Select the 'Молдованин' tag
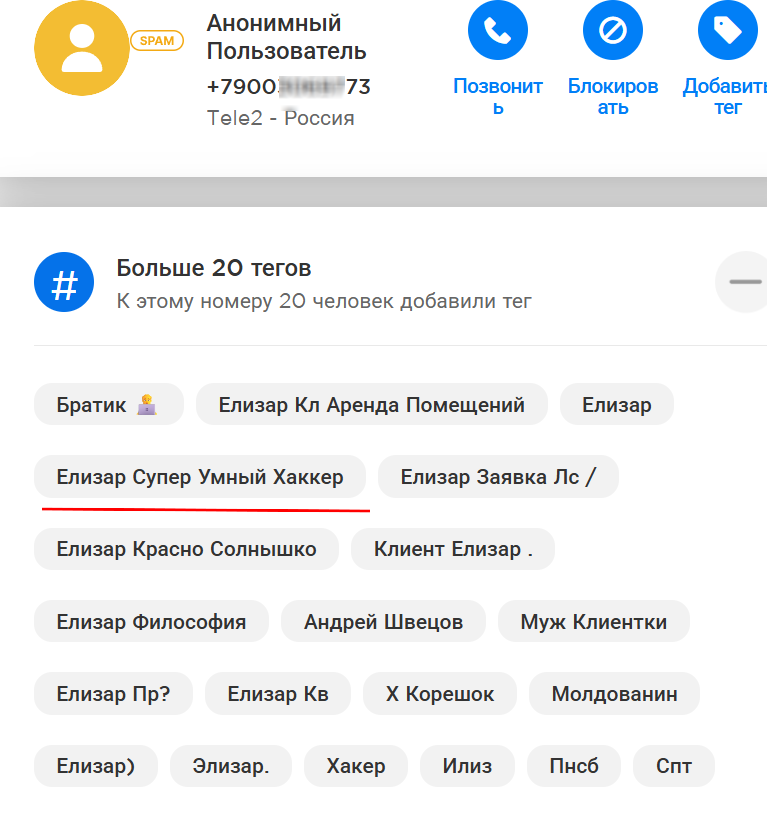767x817 pixels. 614,694
